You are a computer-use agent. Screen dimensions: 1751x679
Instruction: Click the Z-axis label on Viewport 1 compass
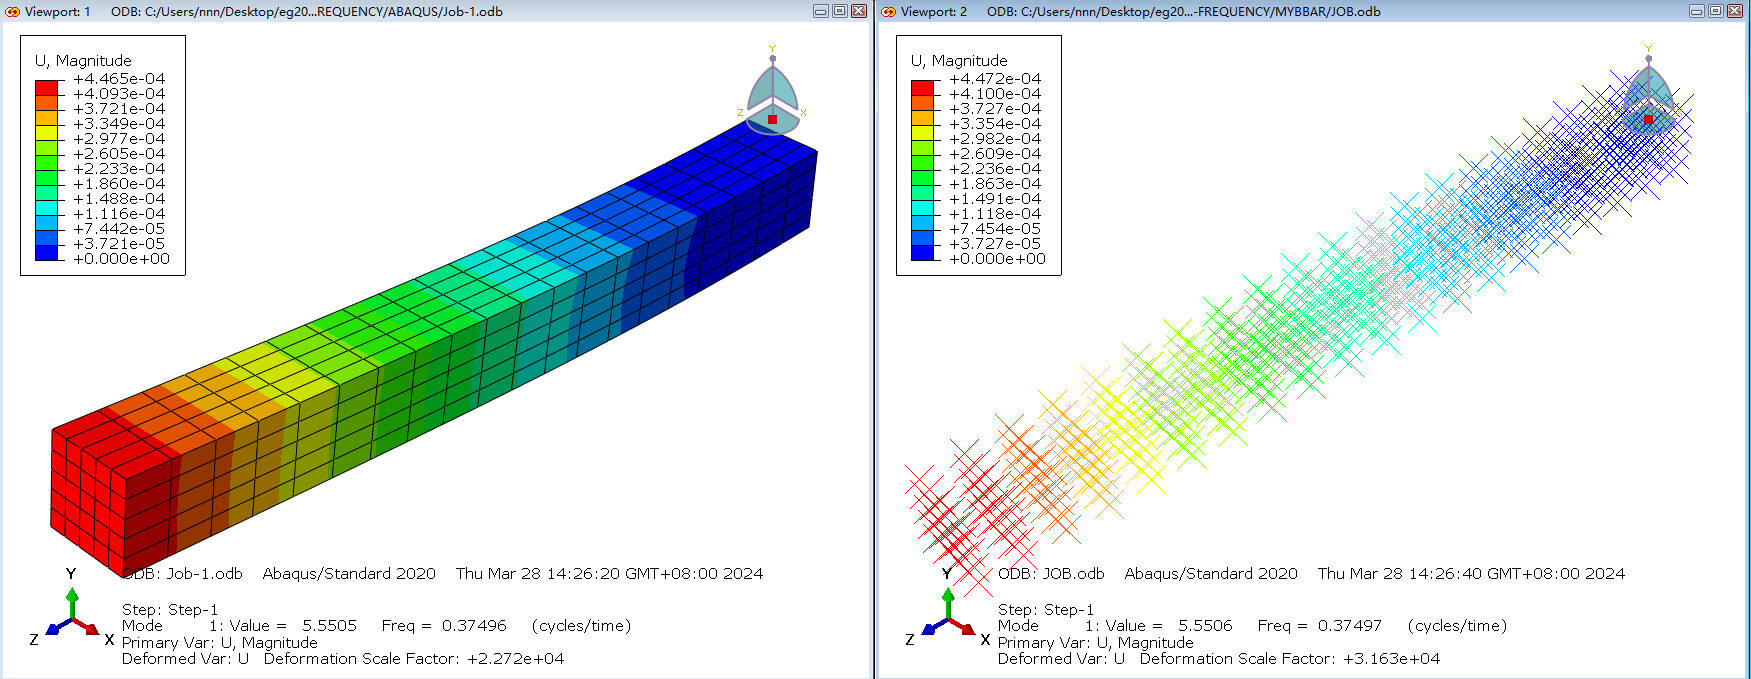[x=741, y=113]
